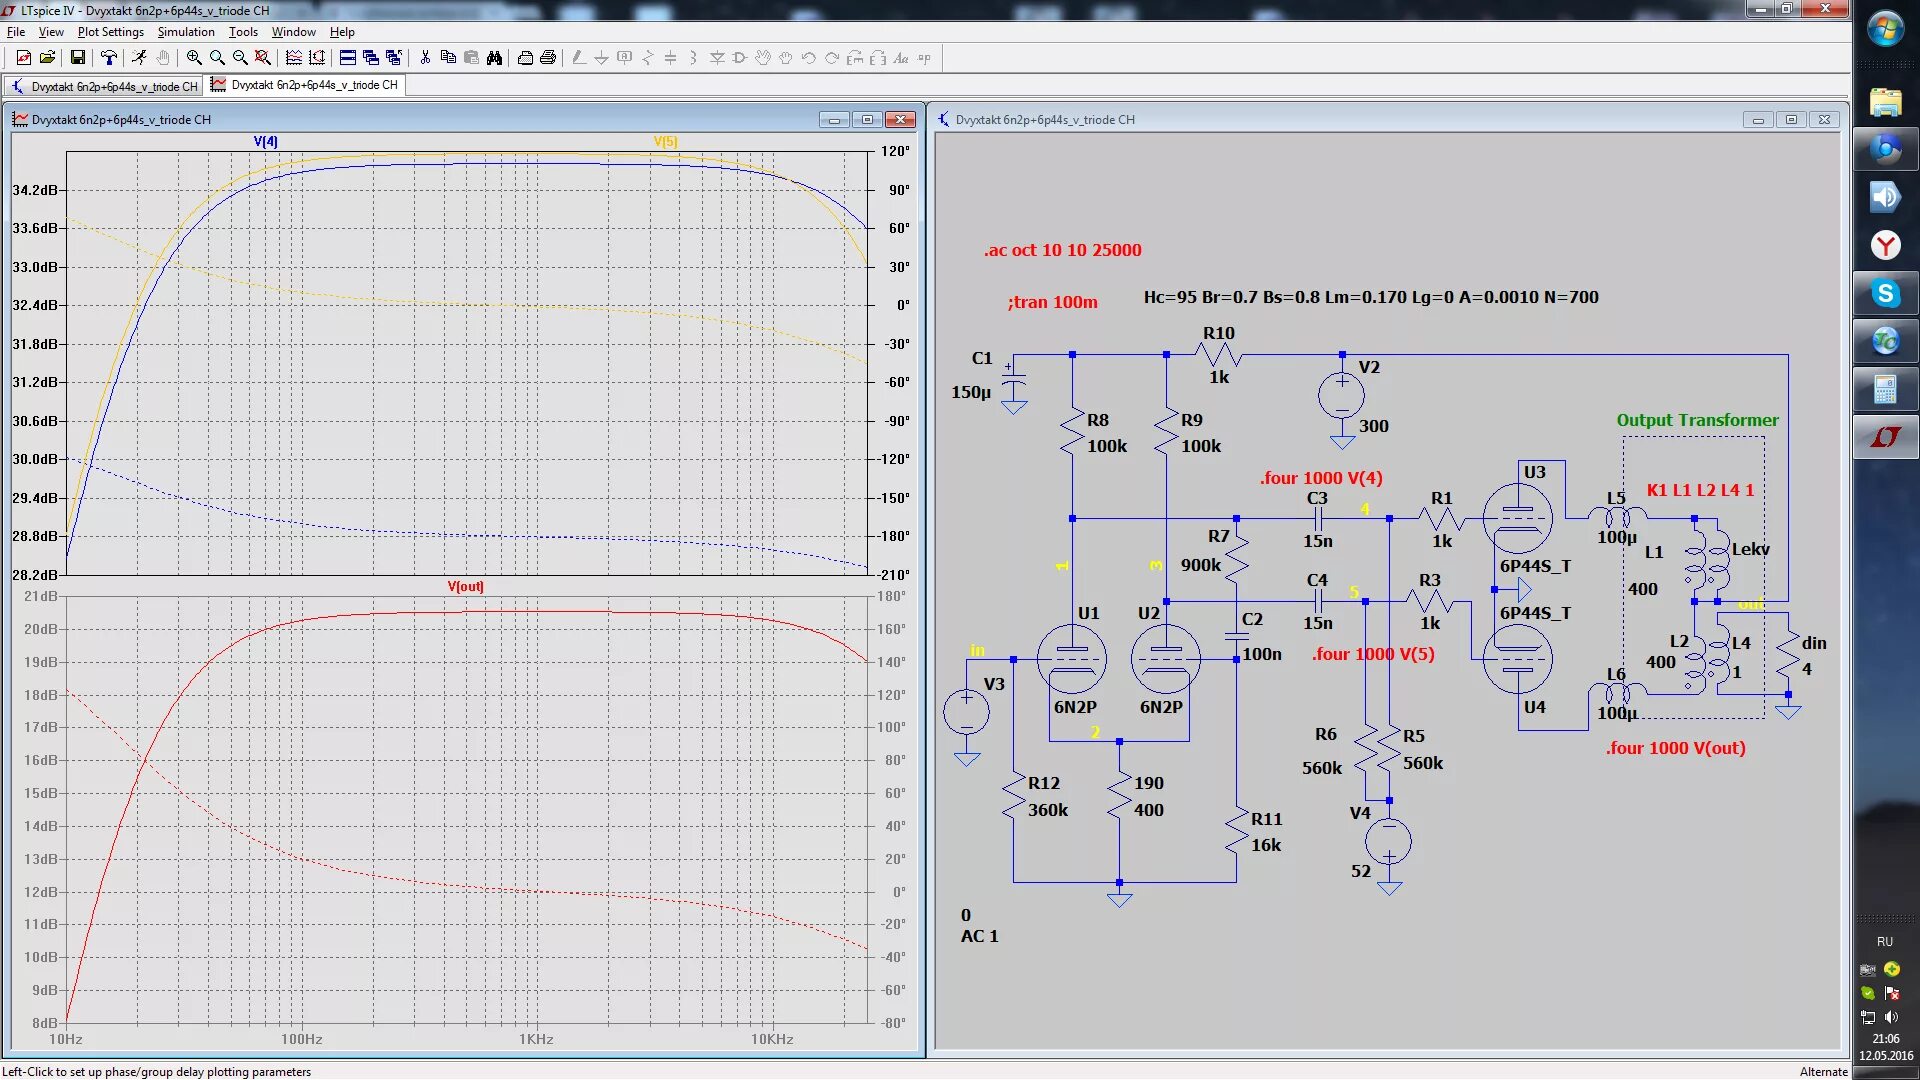Click the .ac oct 10 10 25000 directive

coord(1062,250)
